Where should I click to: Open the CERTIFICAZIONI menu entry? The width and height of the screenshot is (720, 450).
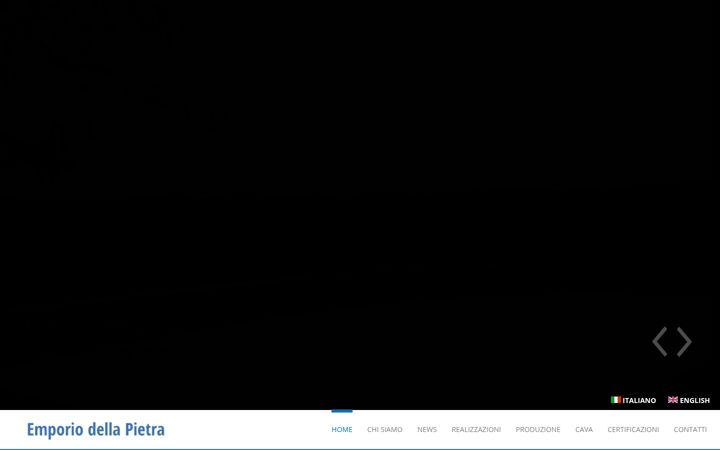tap(633, 429)
